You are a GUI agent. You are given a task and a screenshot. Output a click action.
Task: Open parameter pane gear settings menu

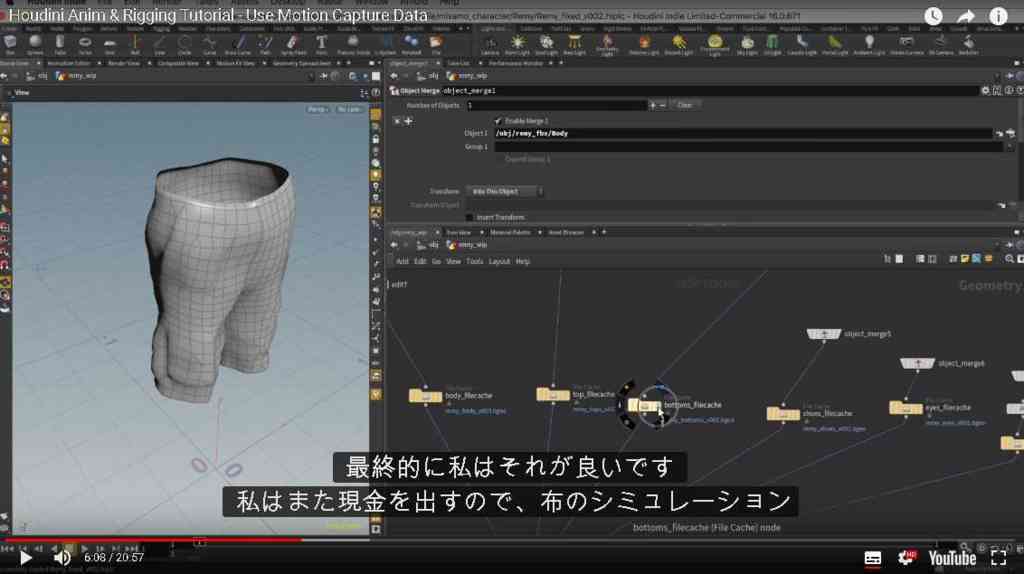click(985, 91)
